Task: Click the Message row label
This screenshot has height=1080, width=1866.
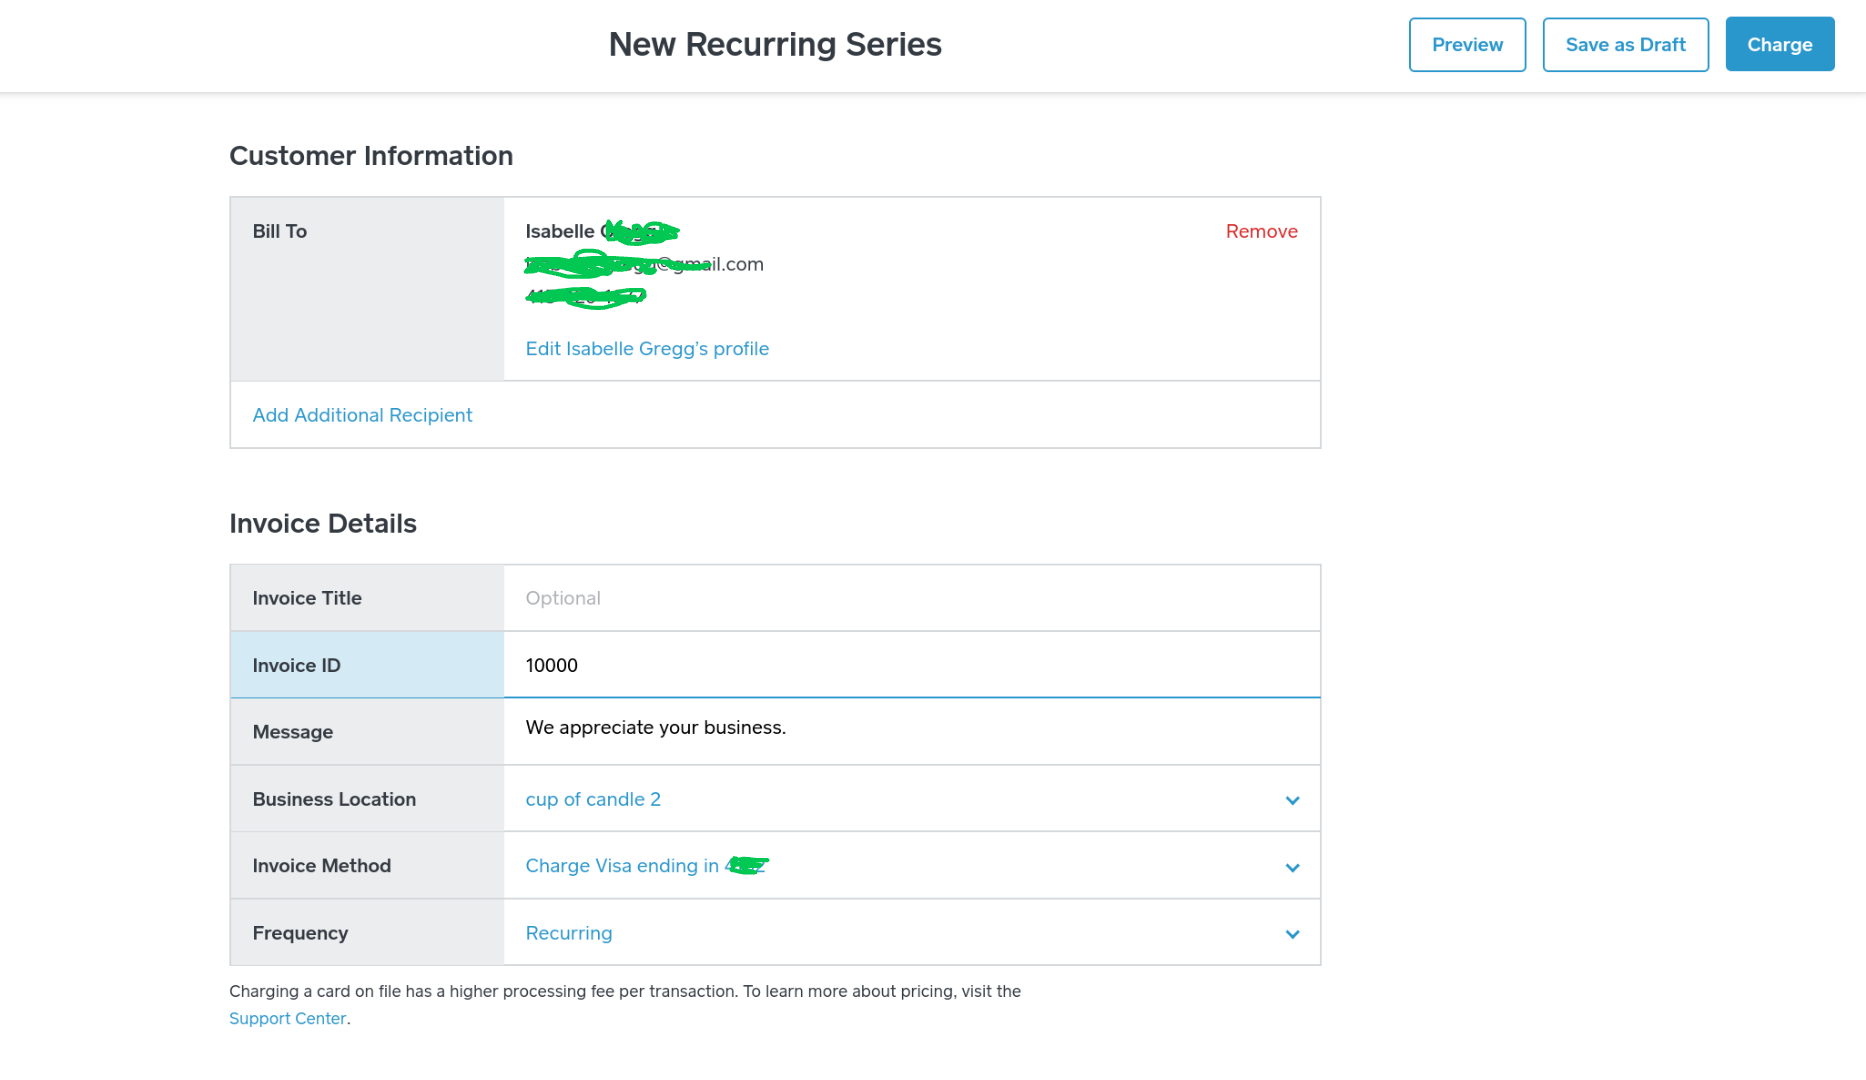Action: click(x=292, y=732)
